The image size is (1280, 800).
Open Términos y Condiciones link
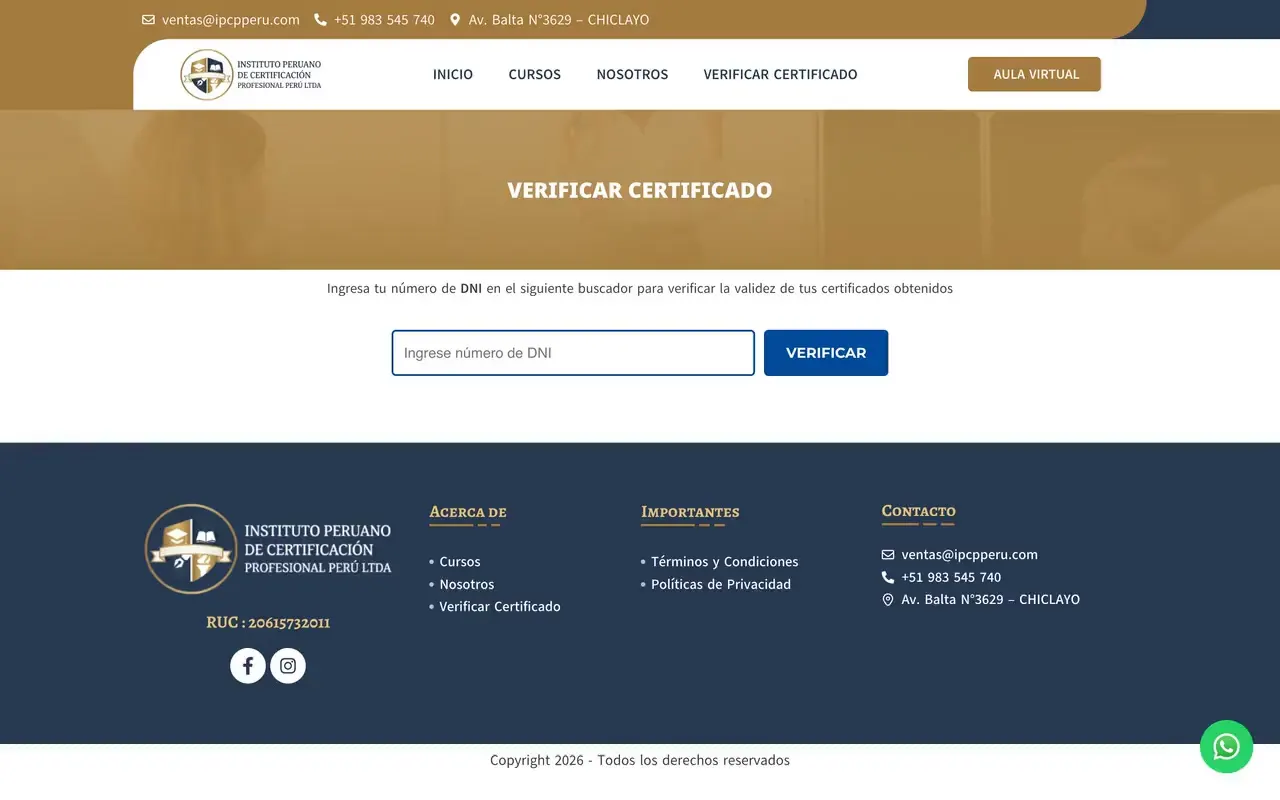725,562
